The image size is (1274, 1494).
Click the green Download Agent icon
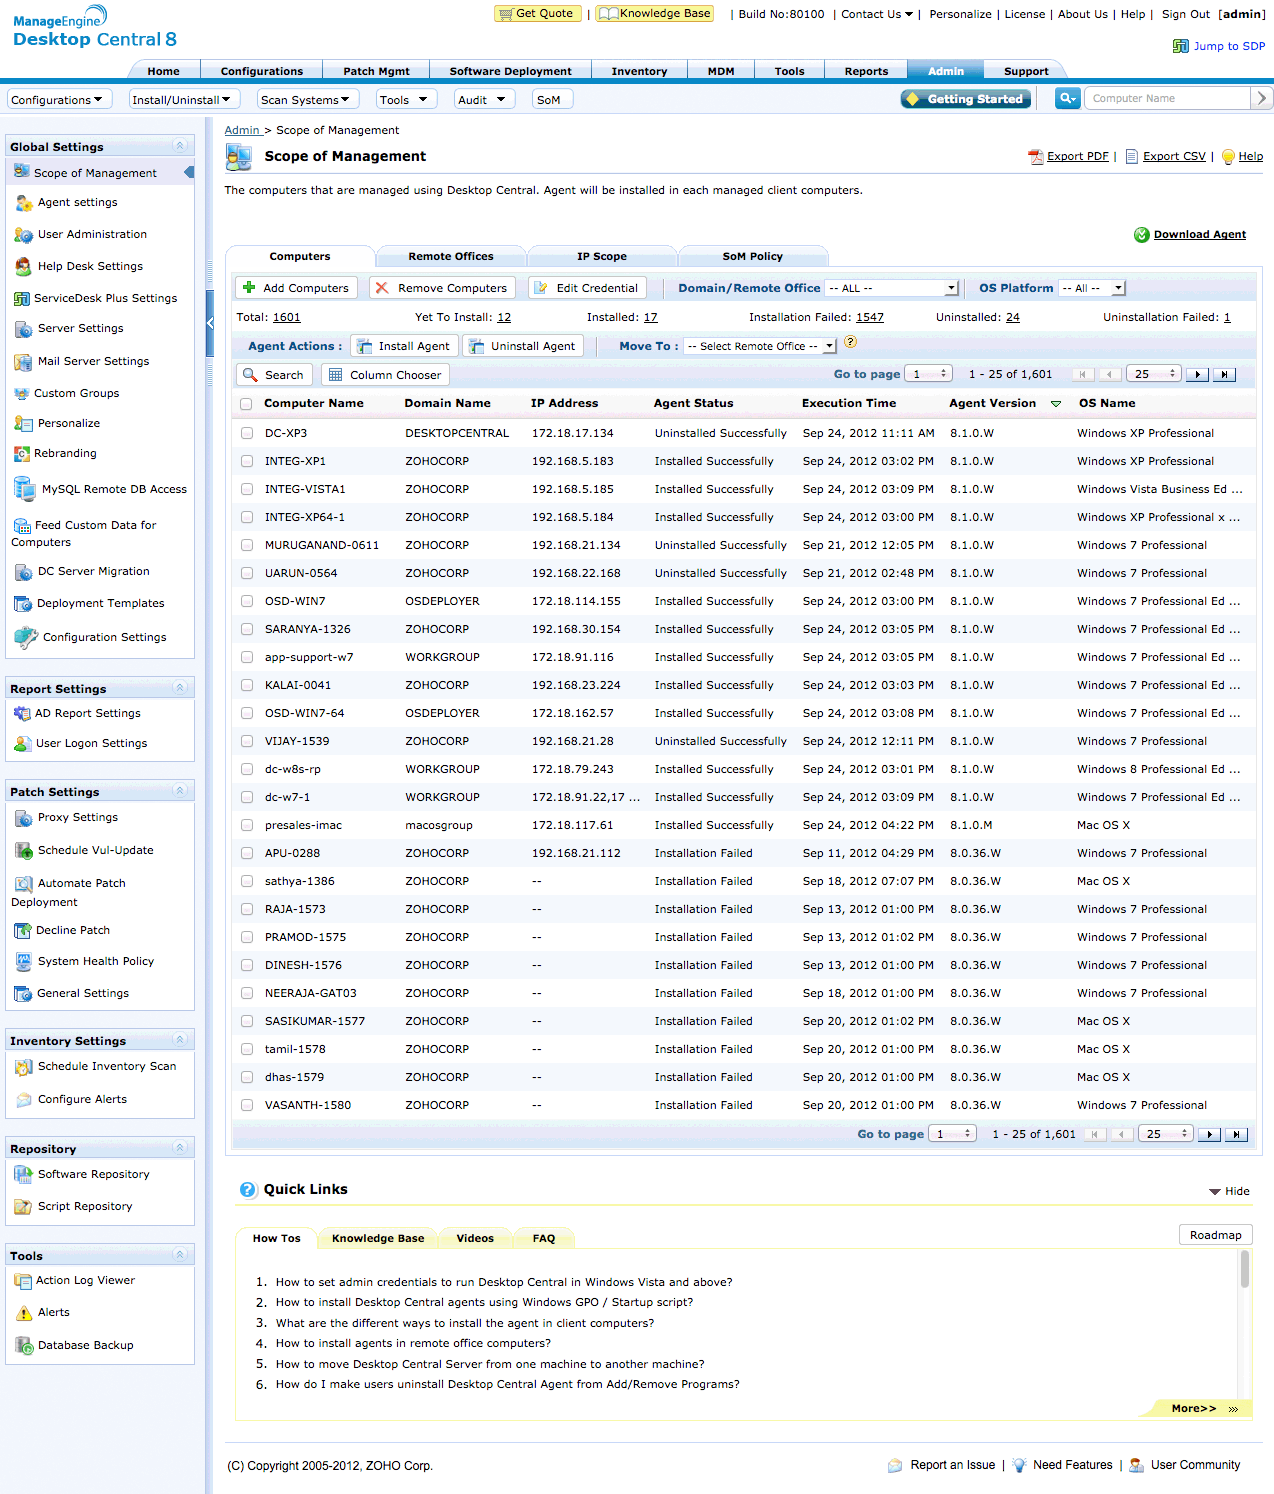point(1141,235)
